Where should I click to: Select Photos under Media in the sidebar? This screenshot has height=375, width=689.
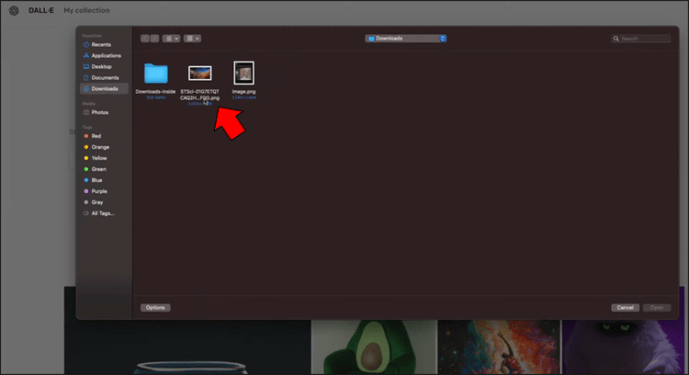(x=99, y=112)
